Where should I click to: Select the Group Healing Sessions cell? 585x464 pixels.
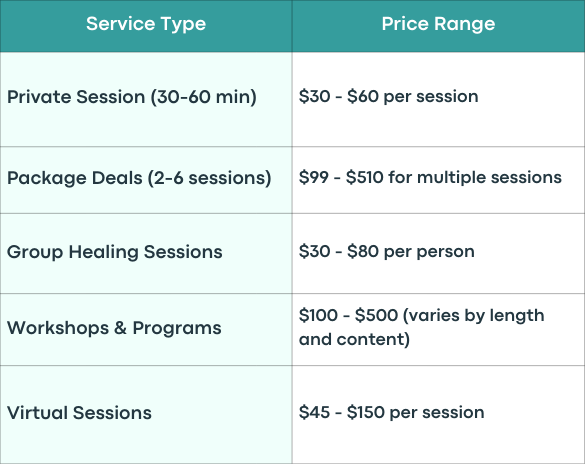(146, 253)
